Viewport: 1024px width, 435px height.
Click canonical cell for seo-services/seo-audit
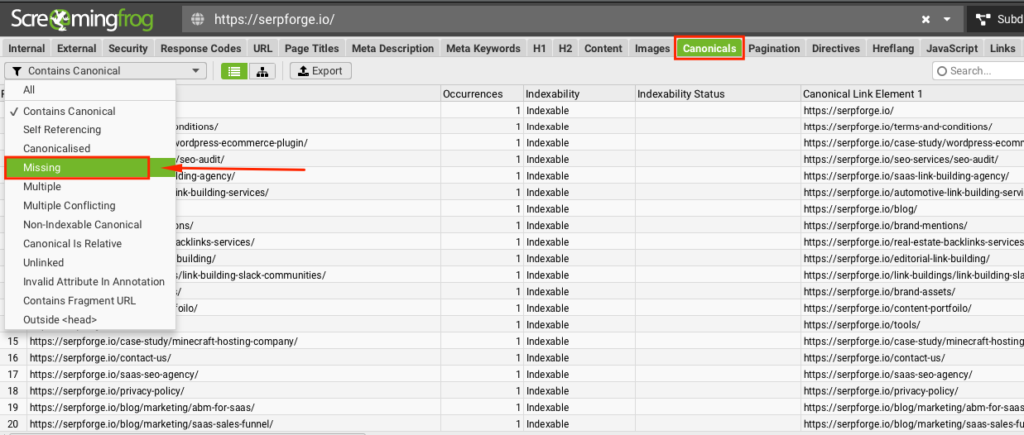(912, 159)
